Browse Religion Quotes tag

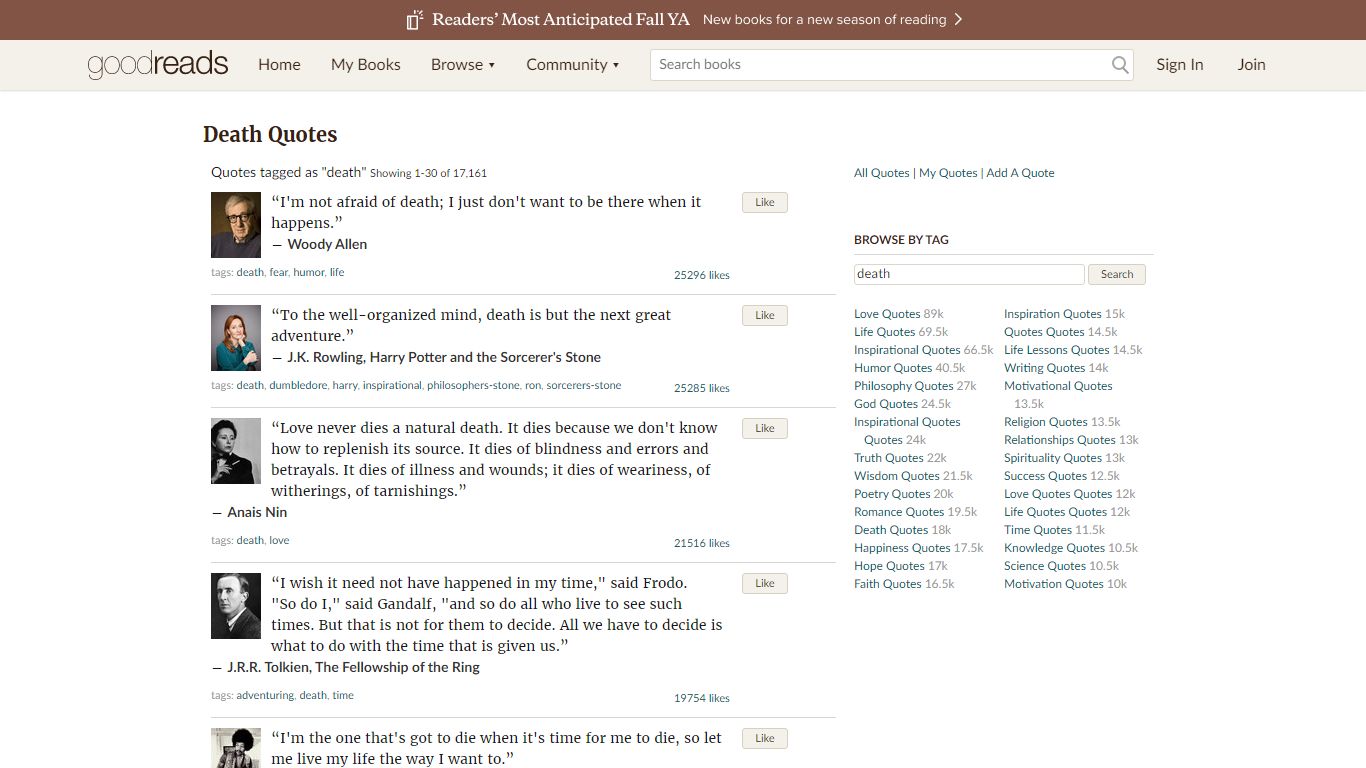click(1046, 422)
